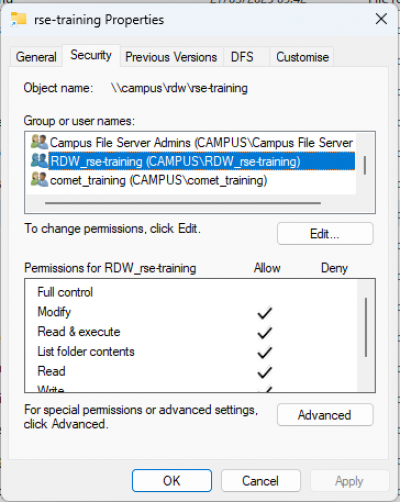Click the RDW_rse-training group icon

pos(39,161)
